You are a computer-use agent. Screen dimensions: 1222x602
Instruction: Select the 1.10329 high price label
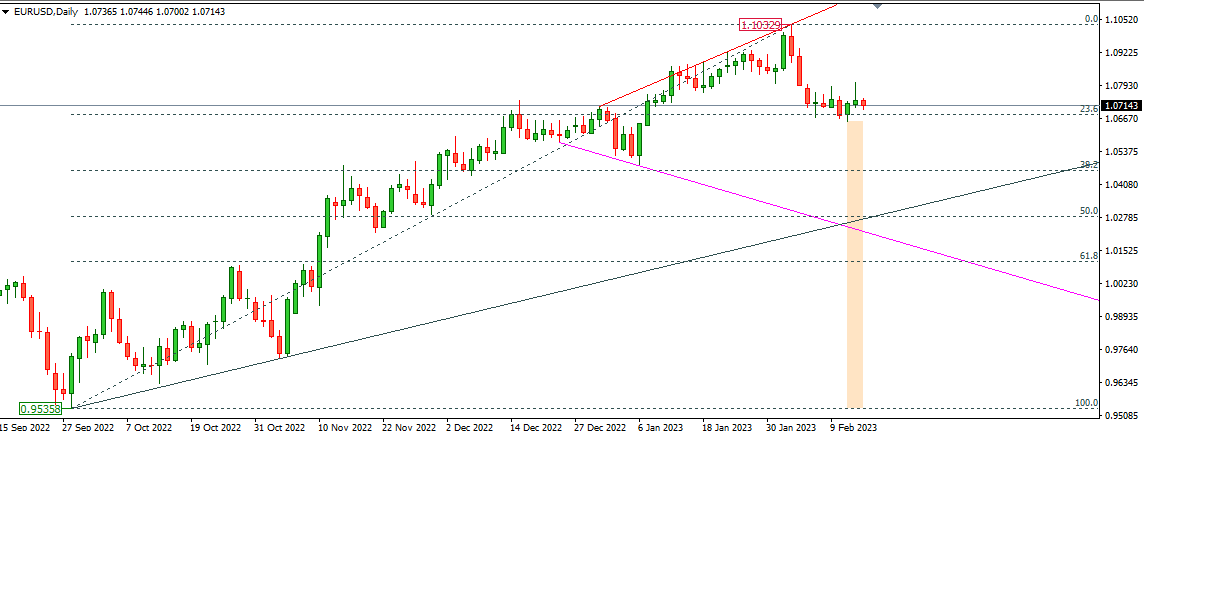pos(760,24)
